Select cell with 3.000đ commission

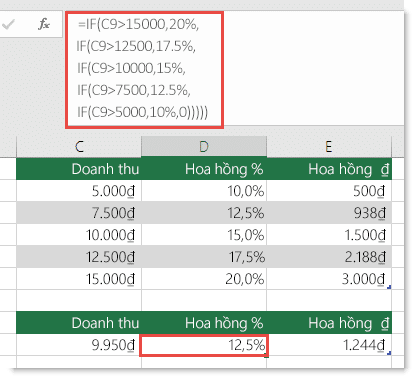(329, 279)
